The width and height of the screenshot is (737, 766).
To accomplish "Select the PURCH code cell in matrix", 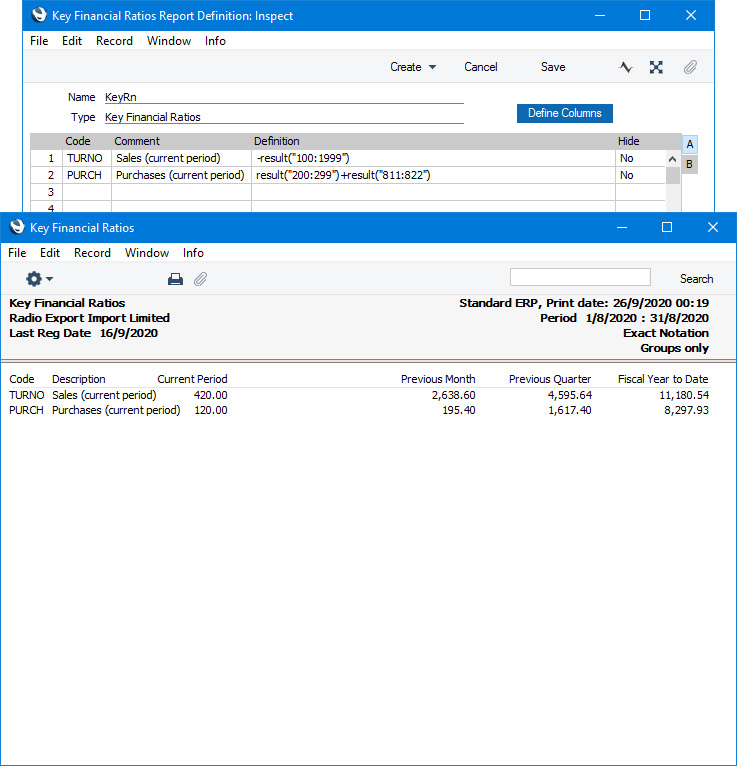I will tap(87, 175).
